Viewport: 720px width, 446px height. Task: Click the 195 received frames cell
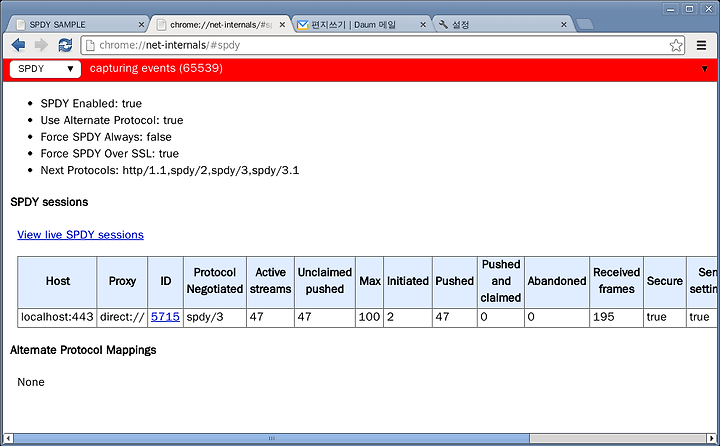point(617,317)
